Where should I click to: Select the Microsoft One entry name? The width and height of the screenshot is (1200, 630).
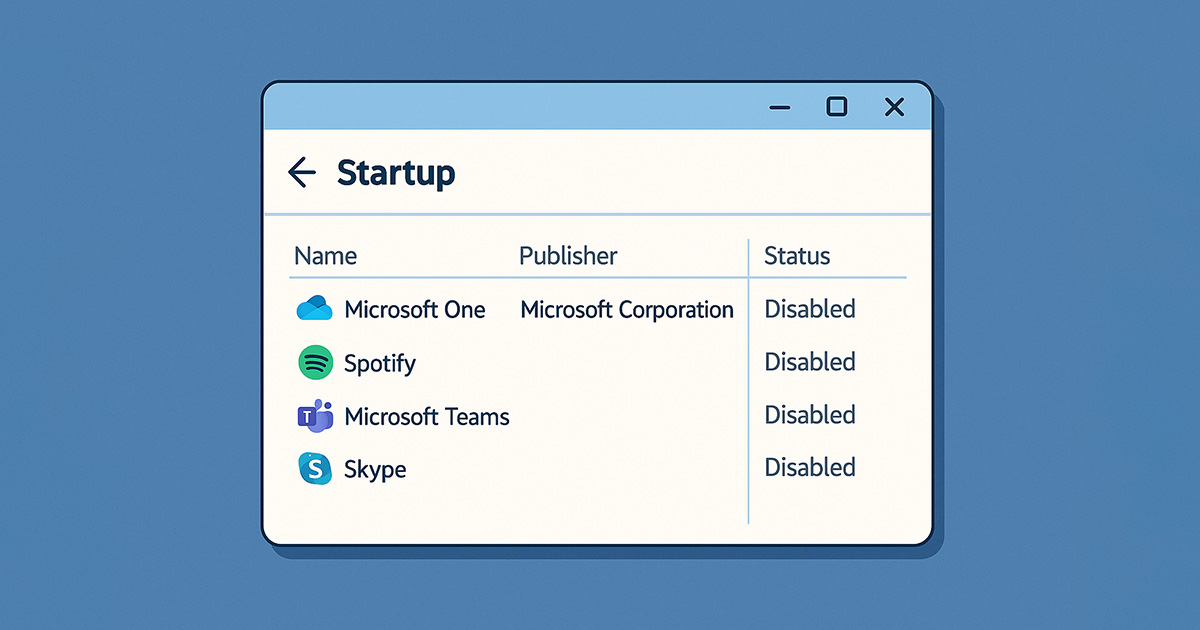pyautogui.click(x=415, y=310)
